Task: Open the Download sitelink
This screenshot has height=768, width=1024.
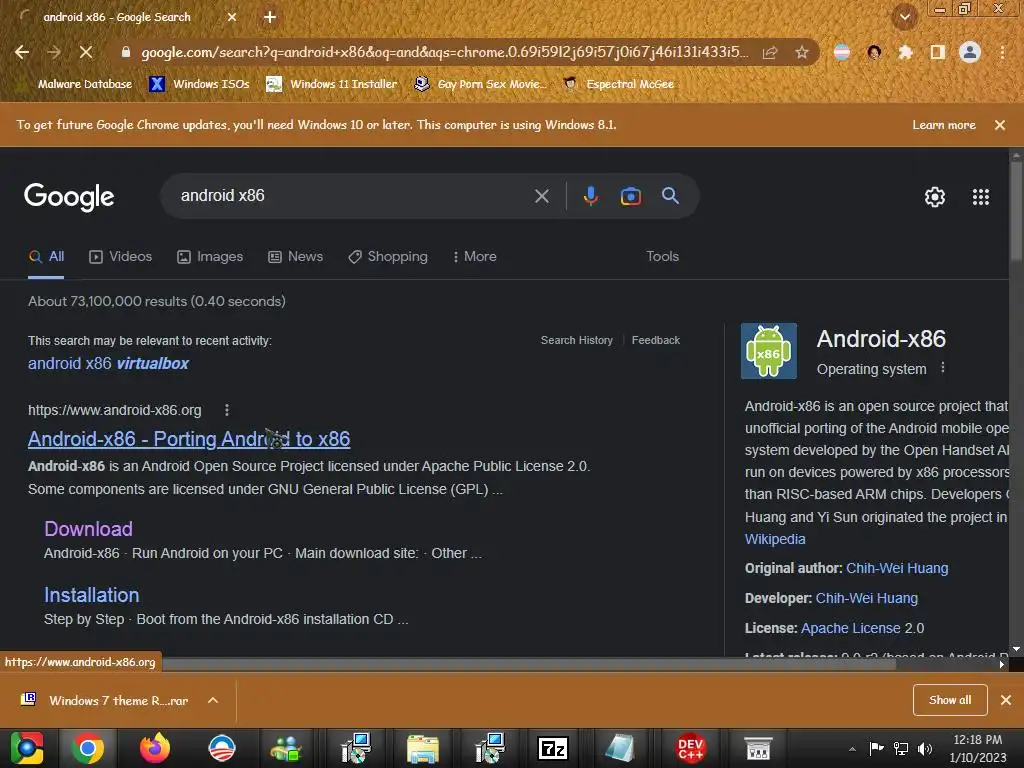Action: pos(88,528)
